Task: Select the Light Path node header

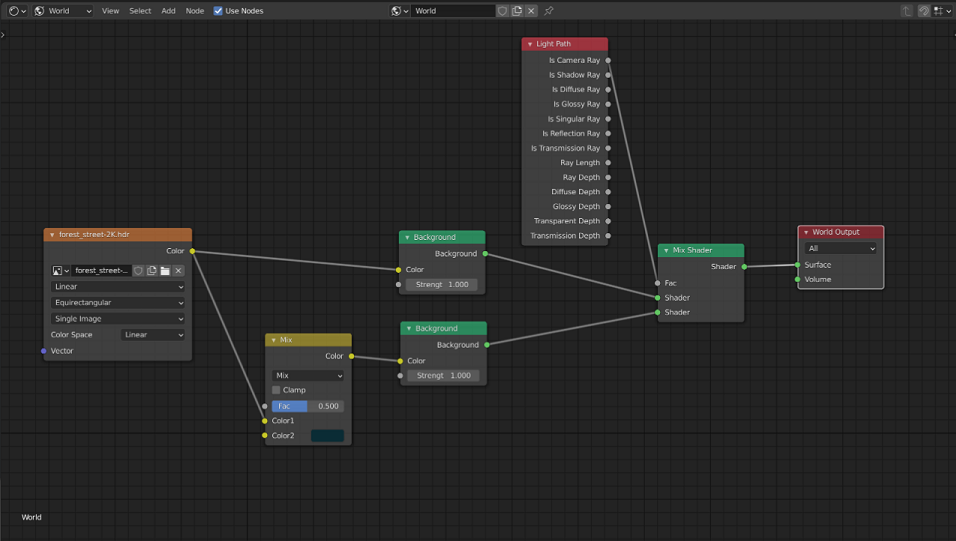Action: tap(565, 44)
